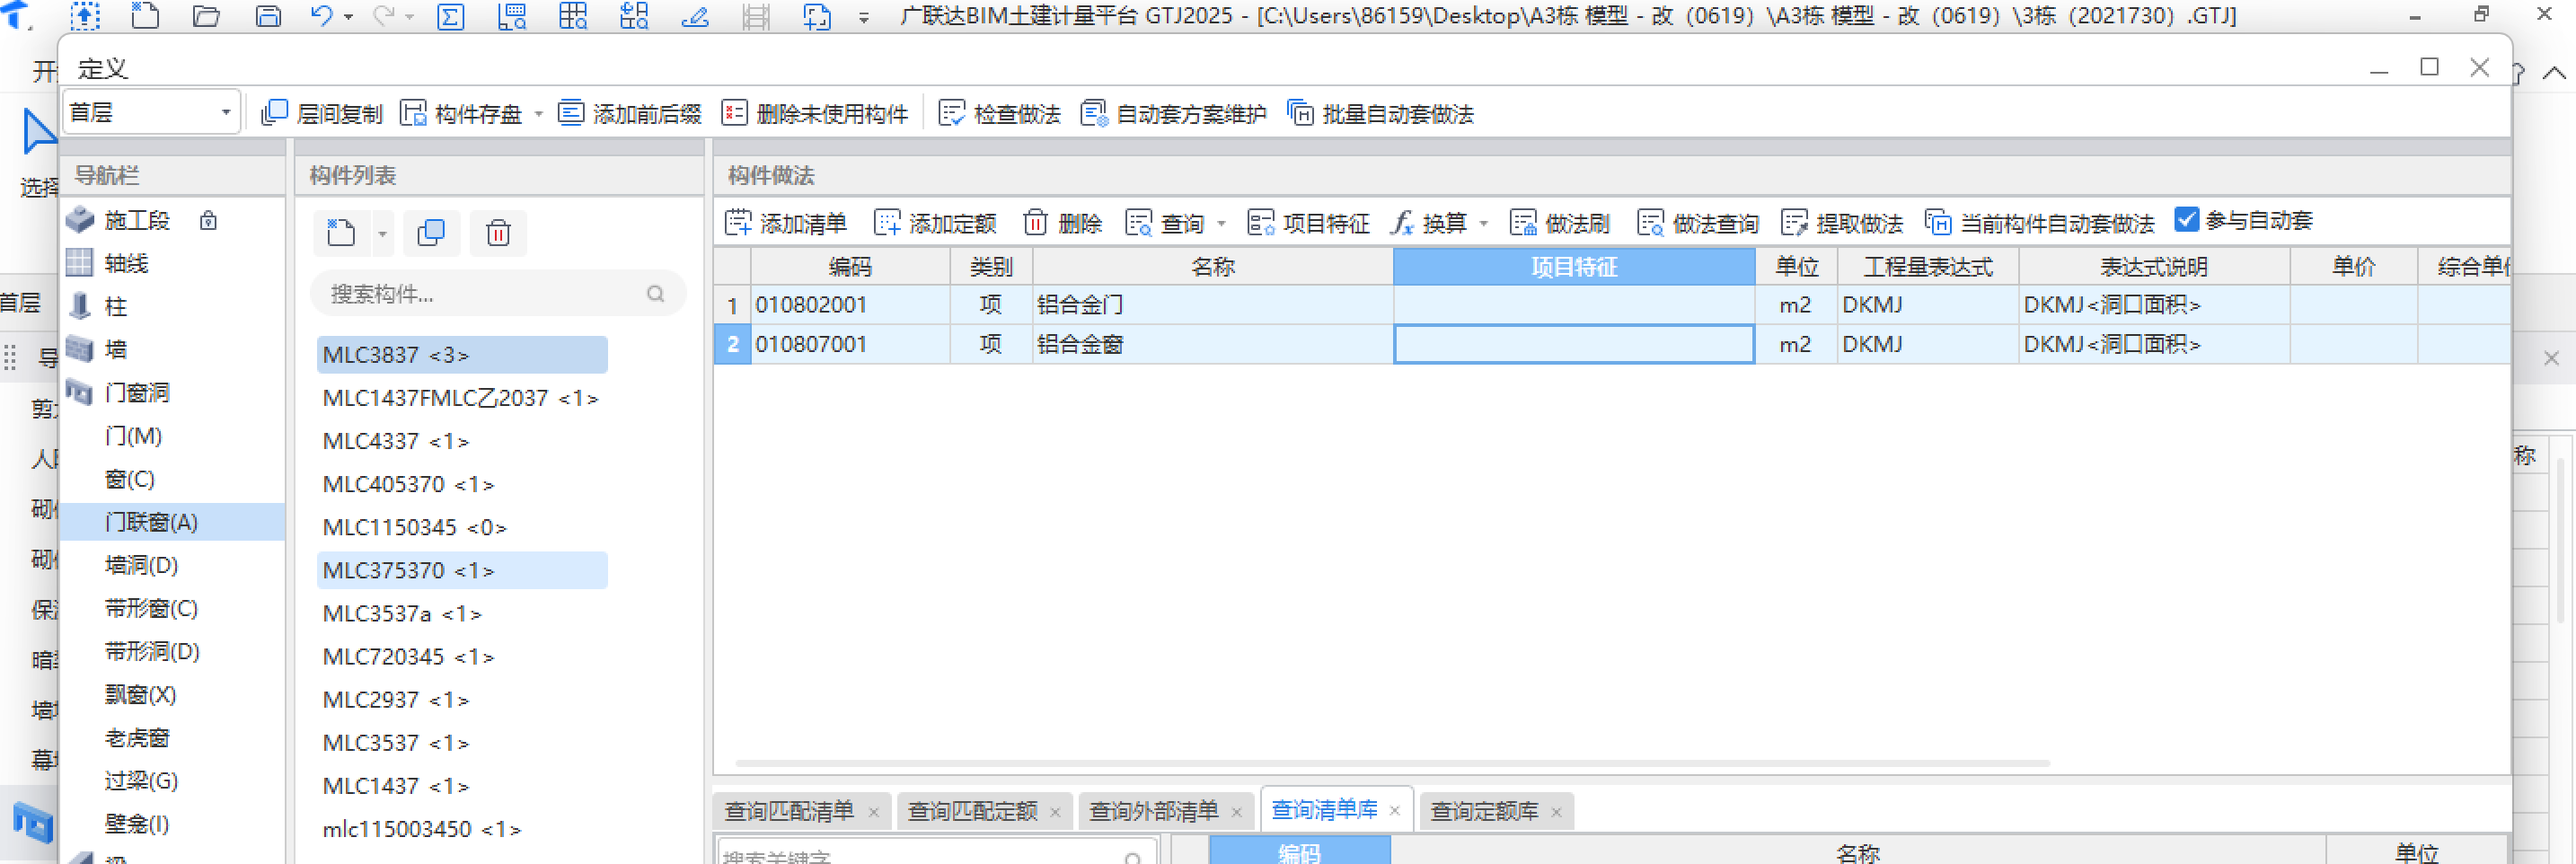Click the 项目特征 column header
Viewport: 2576px width, 864px height.
click(x=1574, y=266)
